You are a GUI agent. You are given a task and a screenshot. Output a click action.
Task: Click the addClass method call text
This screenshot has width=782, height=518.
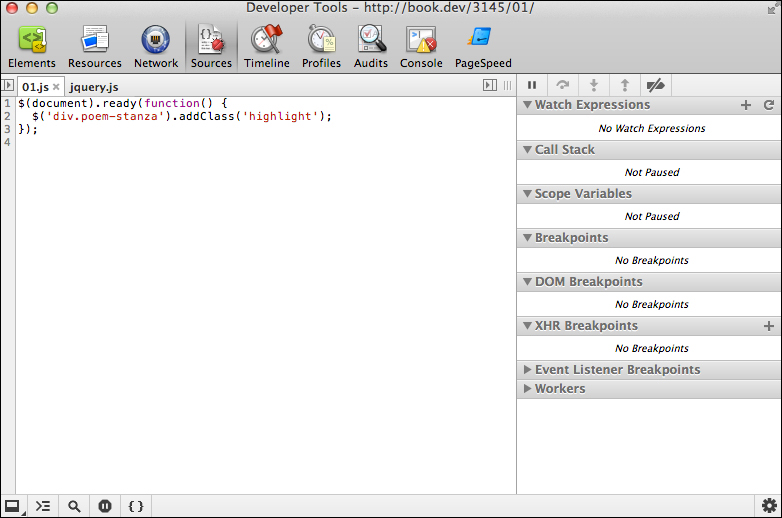coord(207,116)
